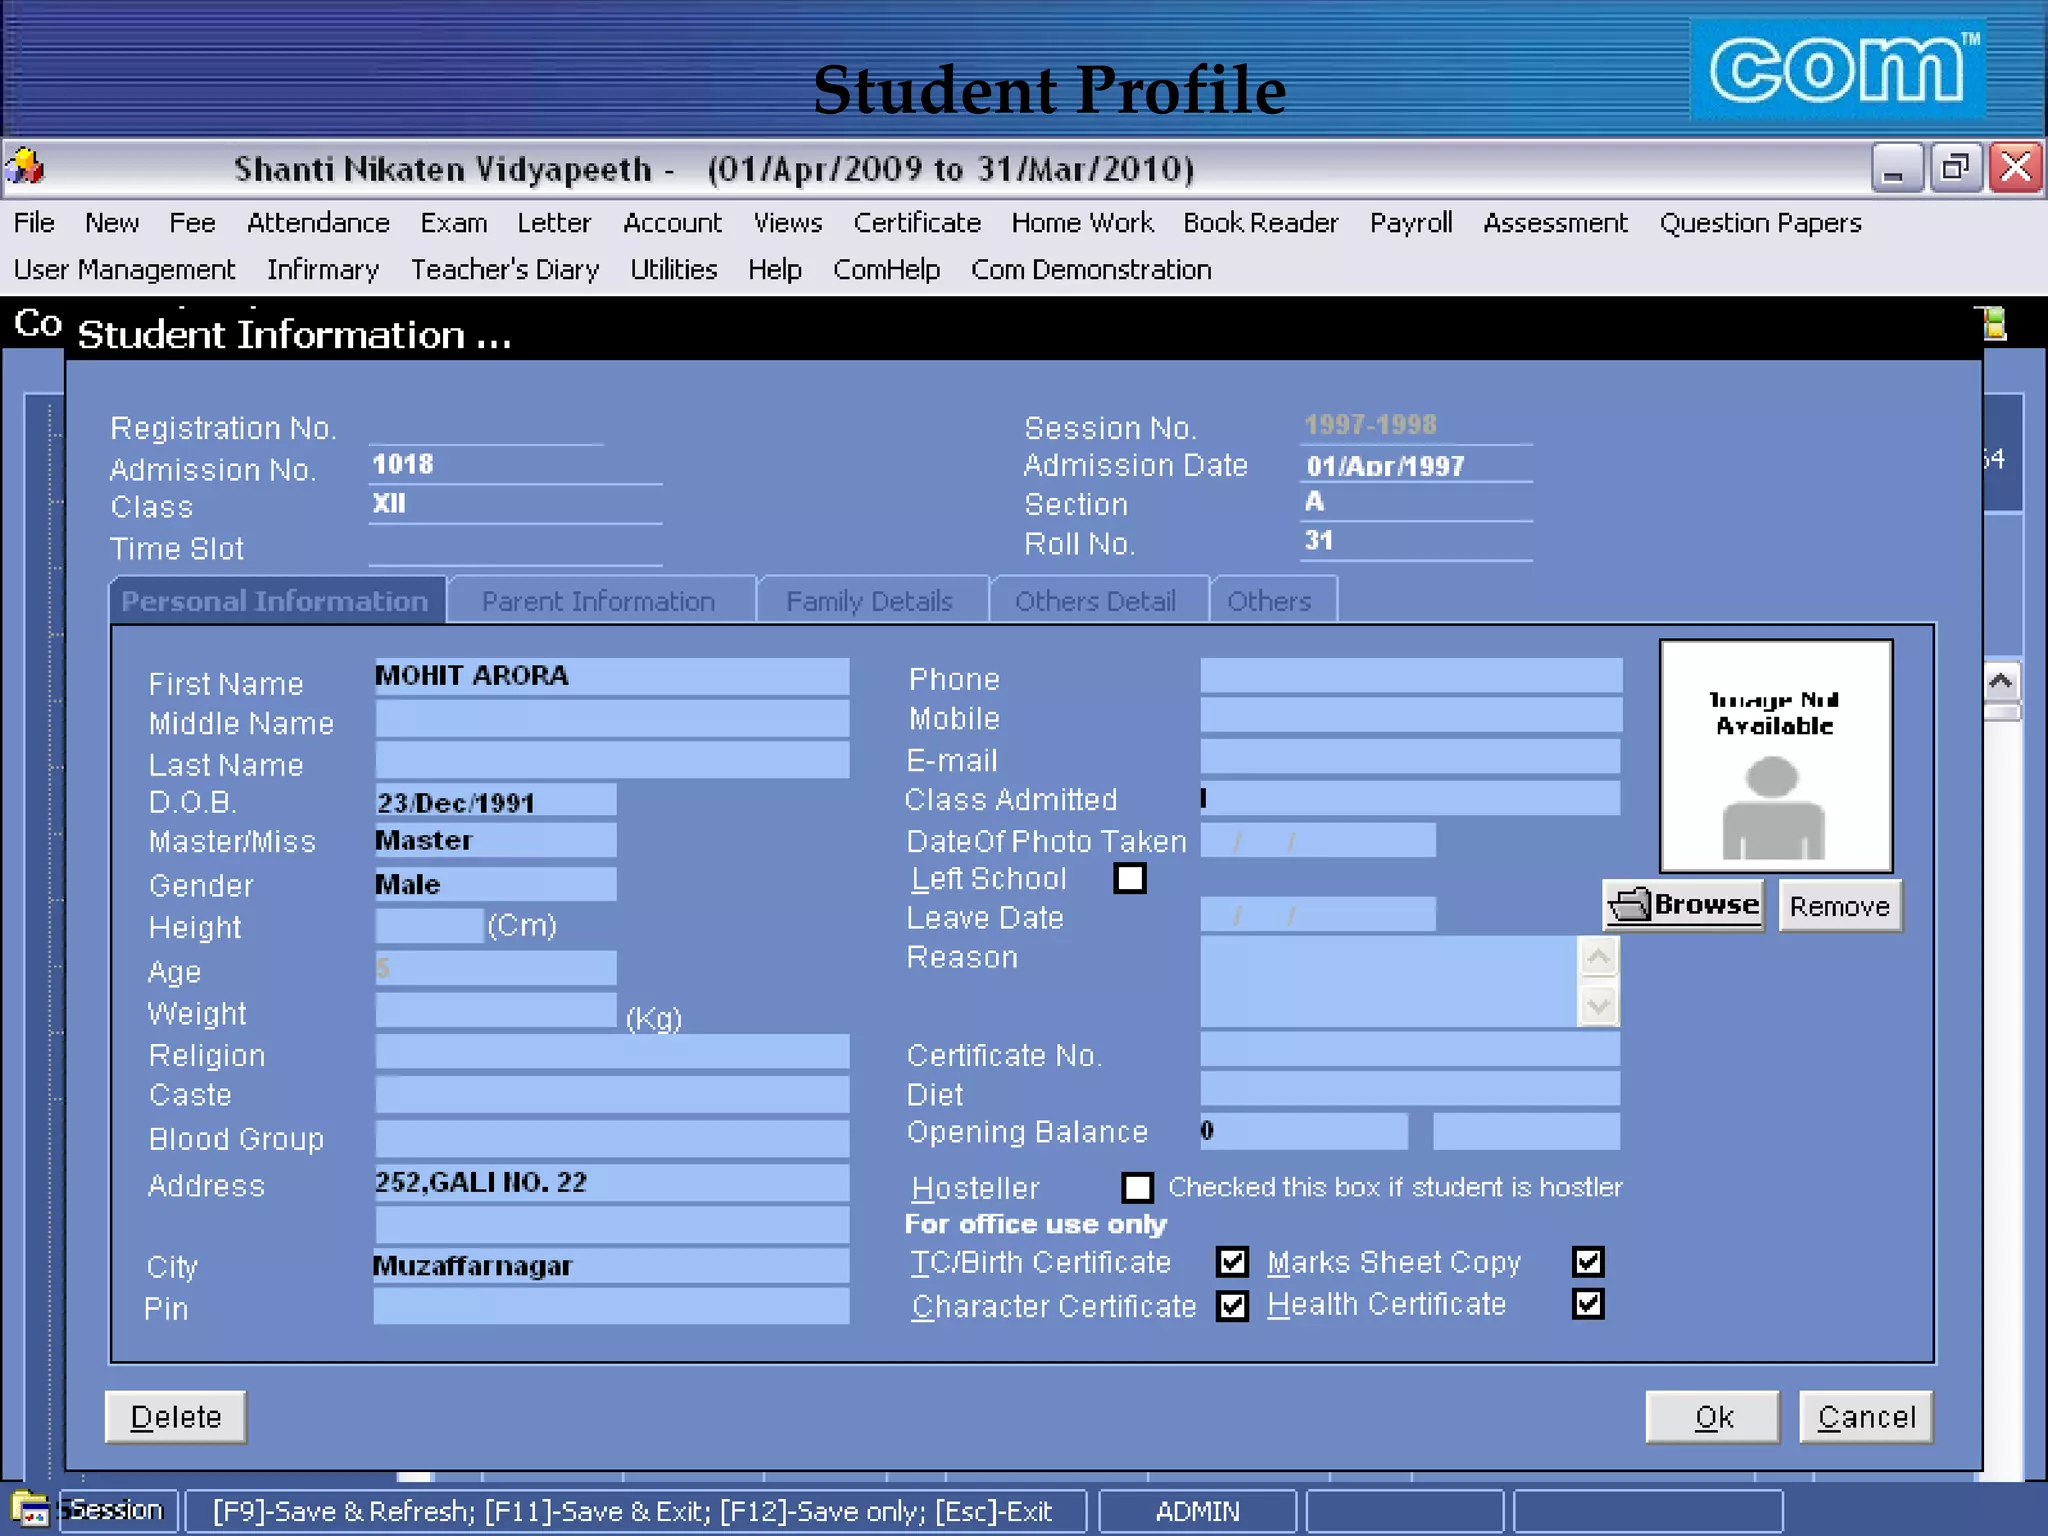Image resolution: width=2048 pixels, height=1536 pixels.
Task: Open the Attendance menu
Action: (x=318, y=222)
